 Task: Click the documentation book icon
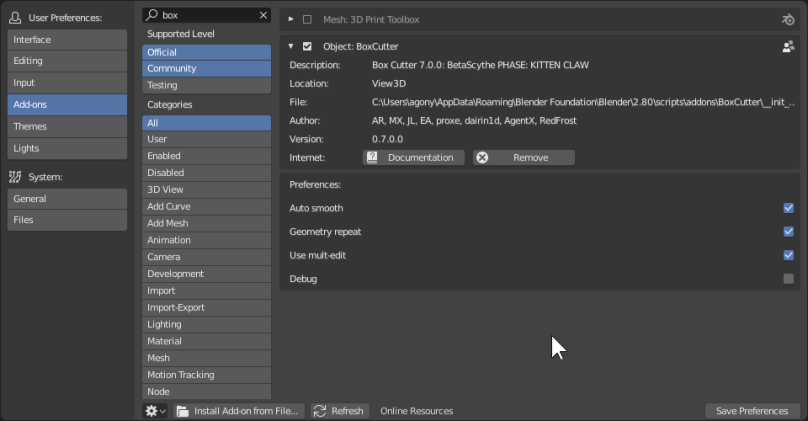[372, 157]
